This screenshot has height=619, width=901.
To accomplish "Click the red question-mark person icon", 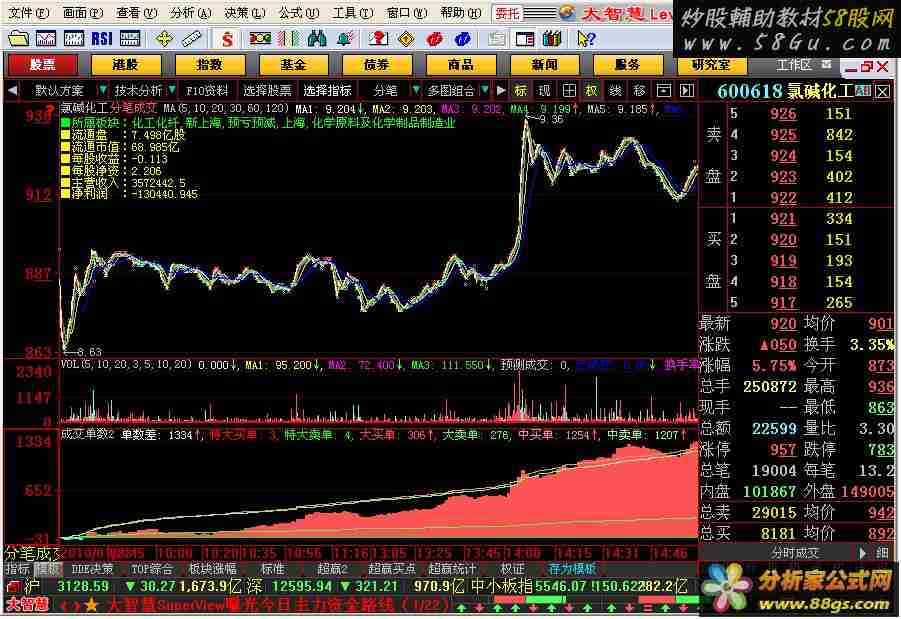I will [x=378, y=39].
